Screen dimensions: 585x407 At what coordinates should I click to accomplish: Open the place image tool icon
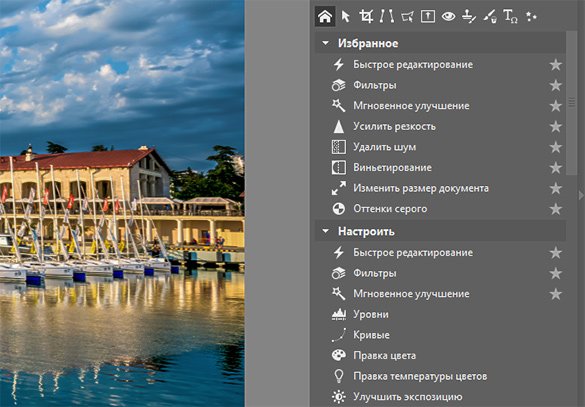click(x=428, y=17)
